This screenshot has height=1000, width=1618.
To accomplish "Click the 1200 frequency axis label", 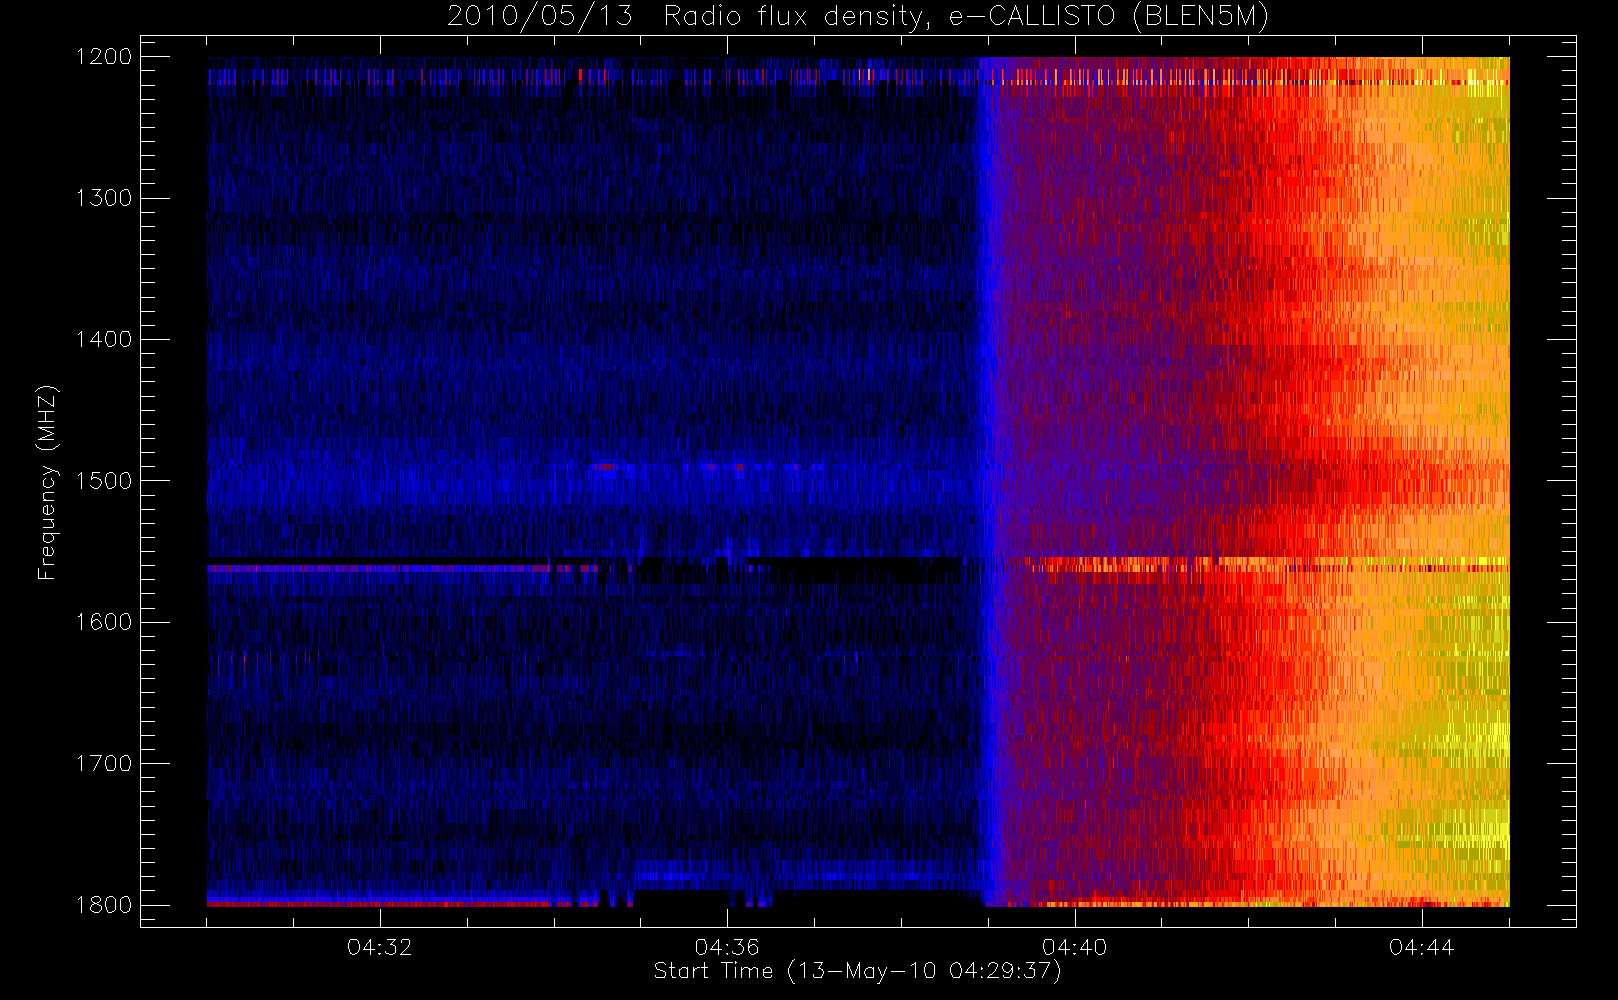I will 104,57.
